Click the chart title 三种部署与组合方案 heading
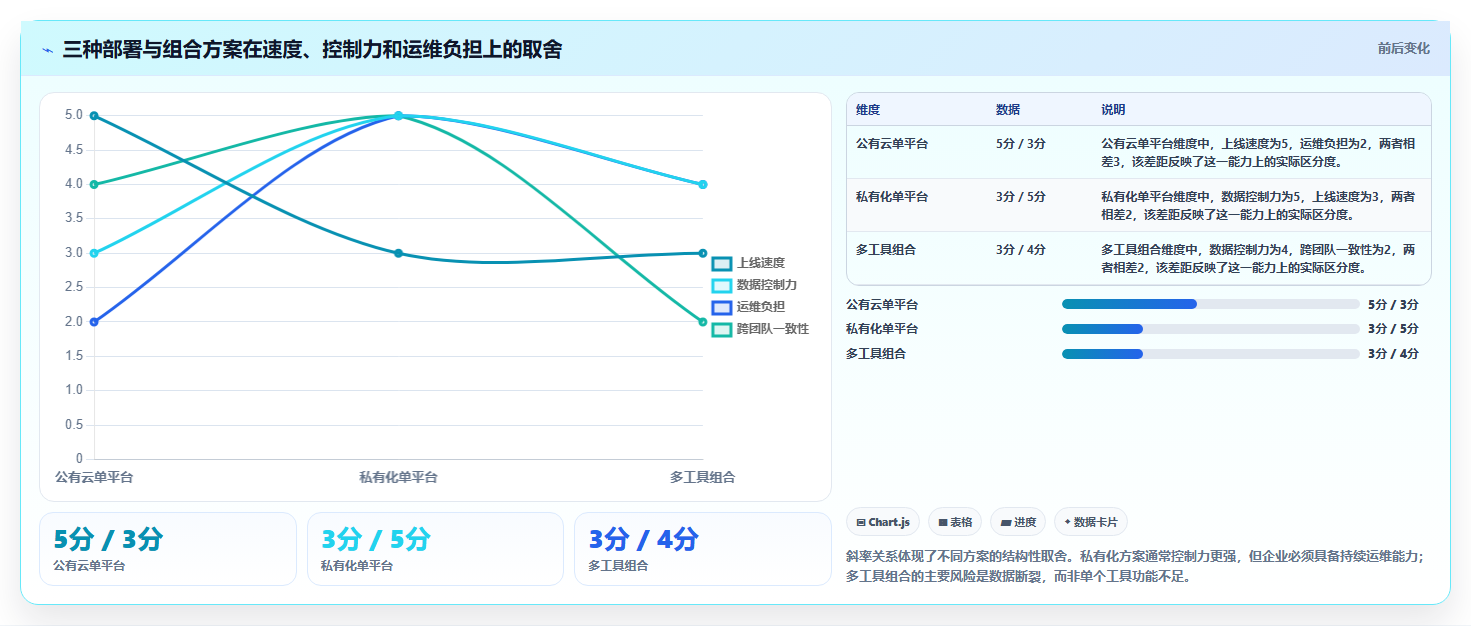Viewport: 1471px width, 626px height. coord(312,49)
